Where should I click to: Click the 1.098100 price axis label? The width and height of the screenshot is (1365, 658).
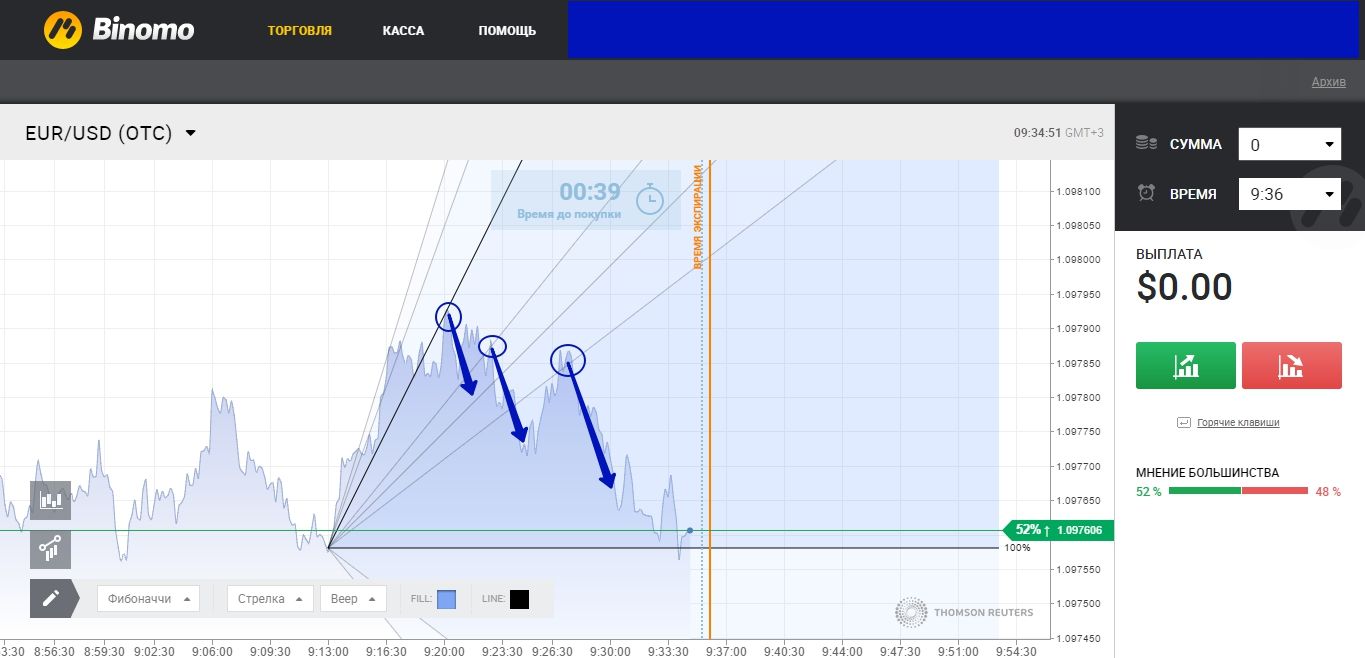click(1078, 191)
